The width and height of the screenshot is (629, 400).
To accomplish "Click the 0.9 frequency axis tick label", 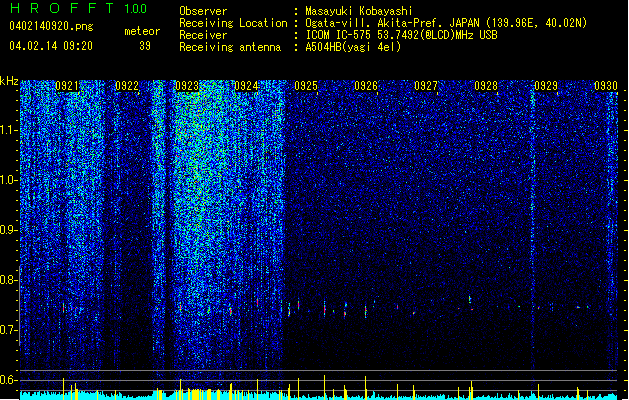I will click(9, 230).
